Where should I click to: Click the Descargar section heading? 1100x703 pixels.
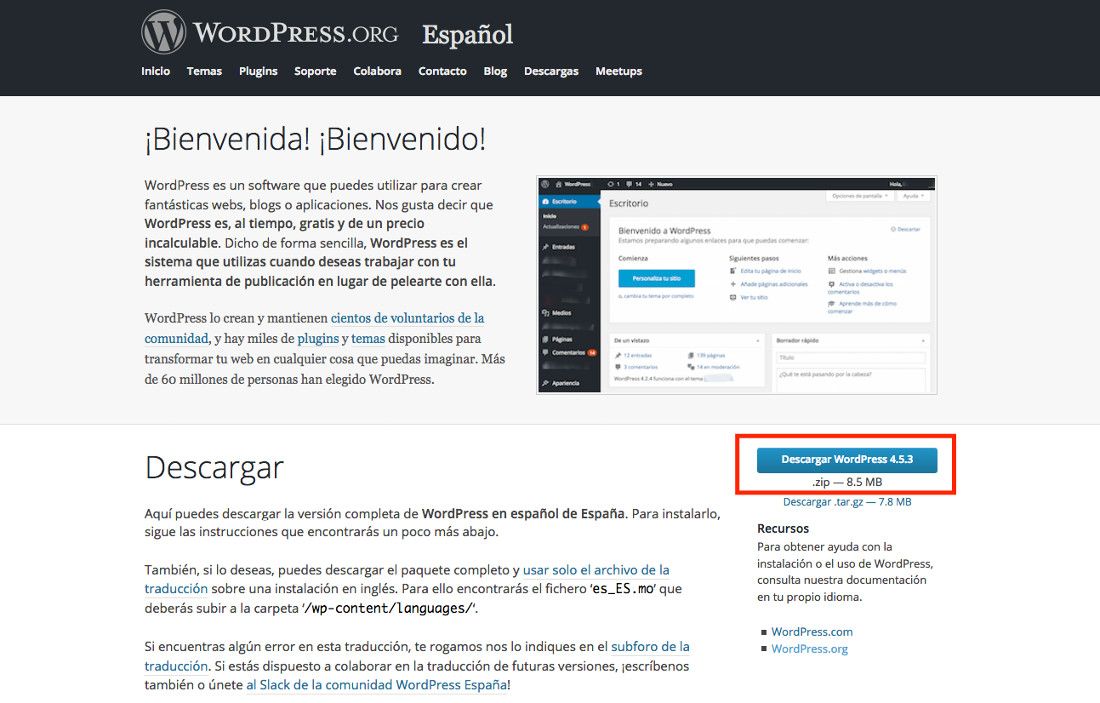tap(214, 468)
